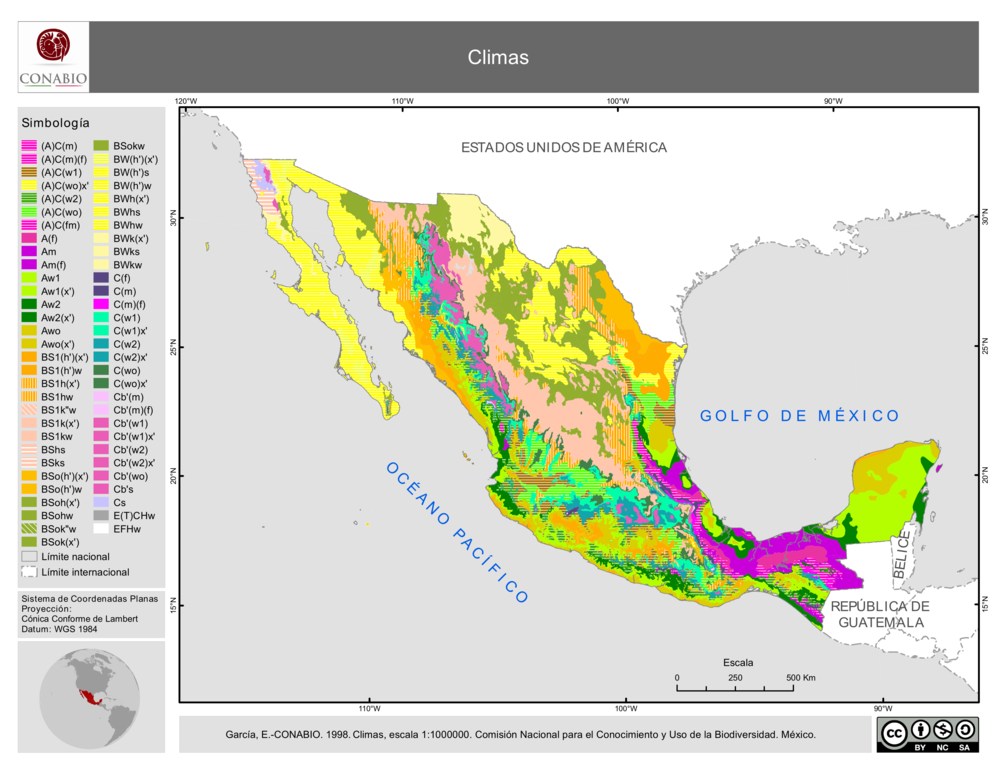
Task: Click the BY attribution license icon
Action: [919, 730]
